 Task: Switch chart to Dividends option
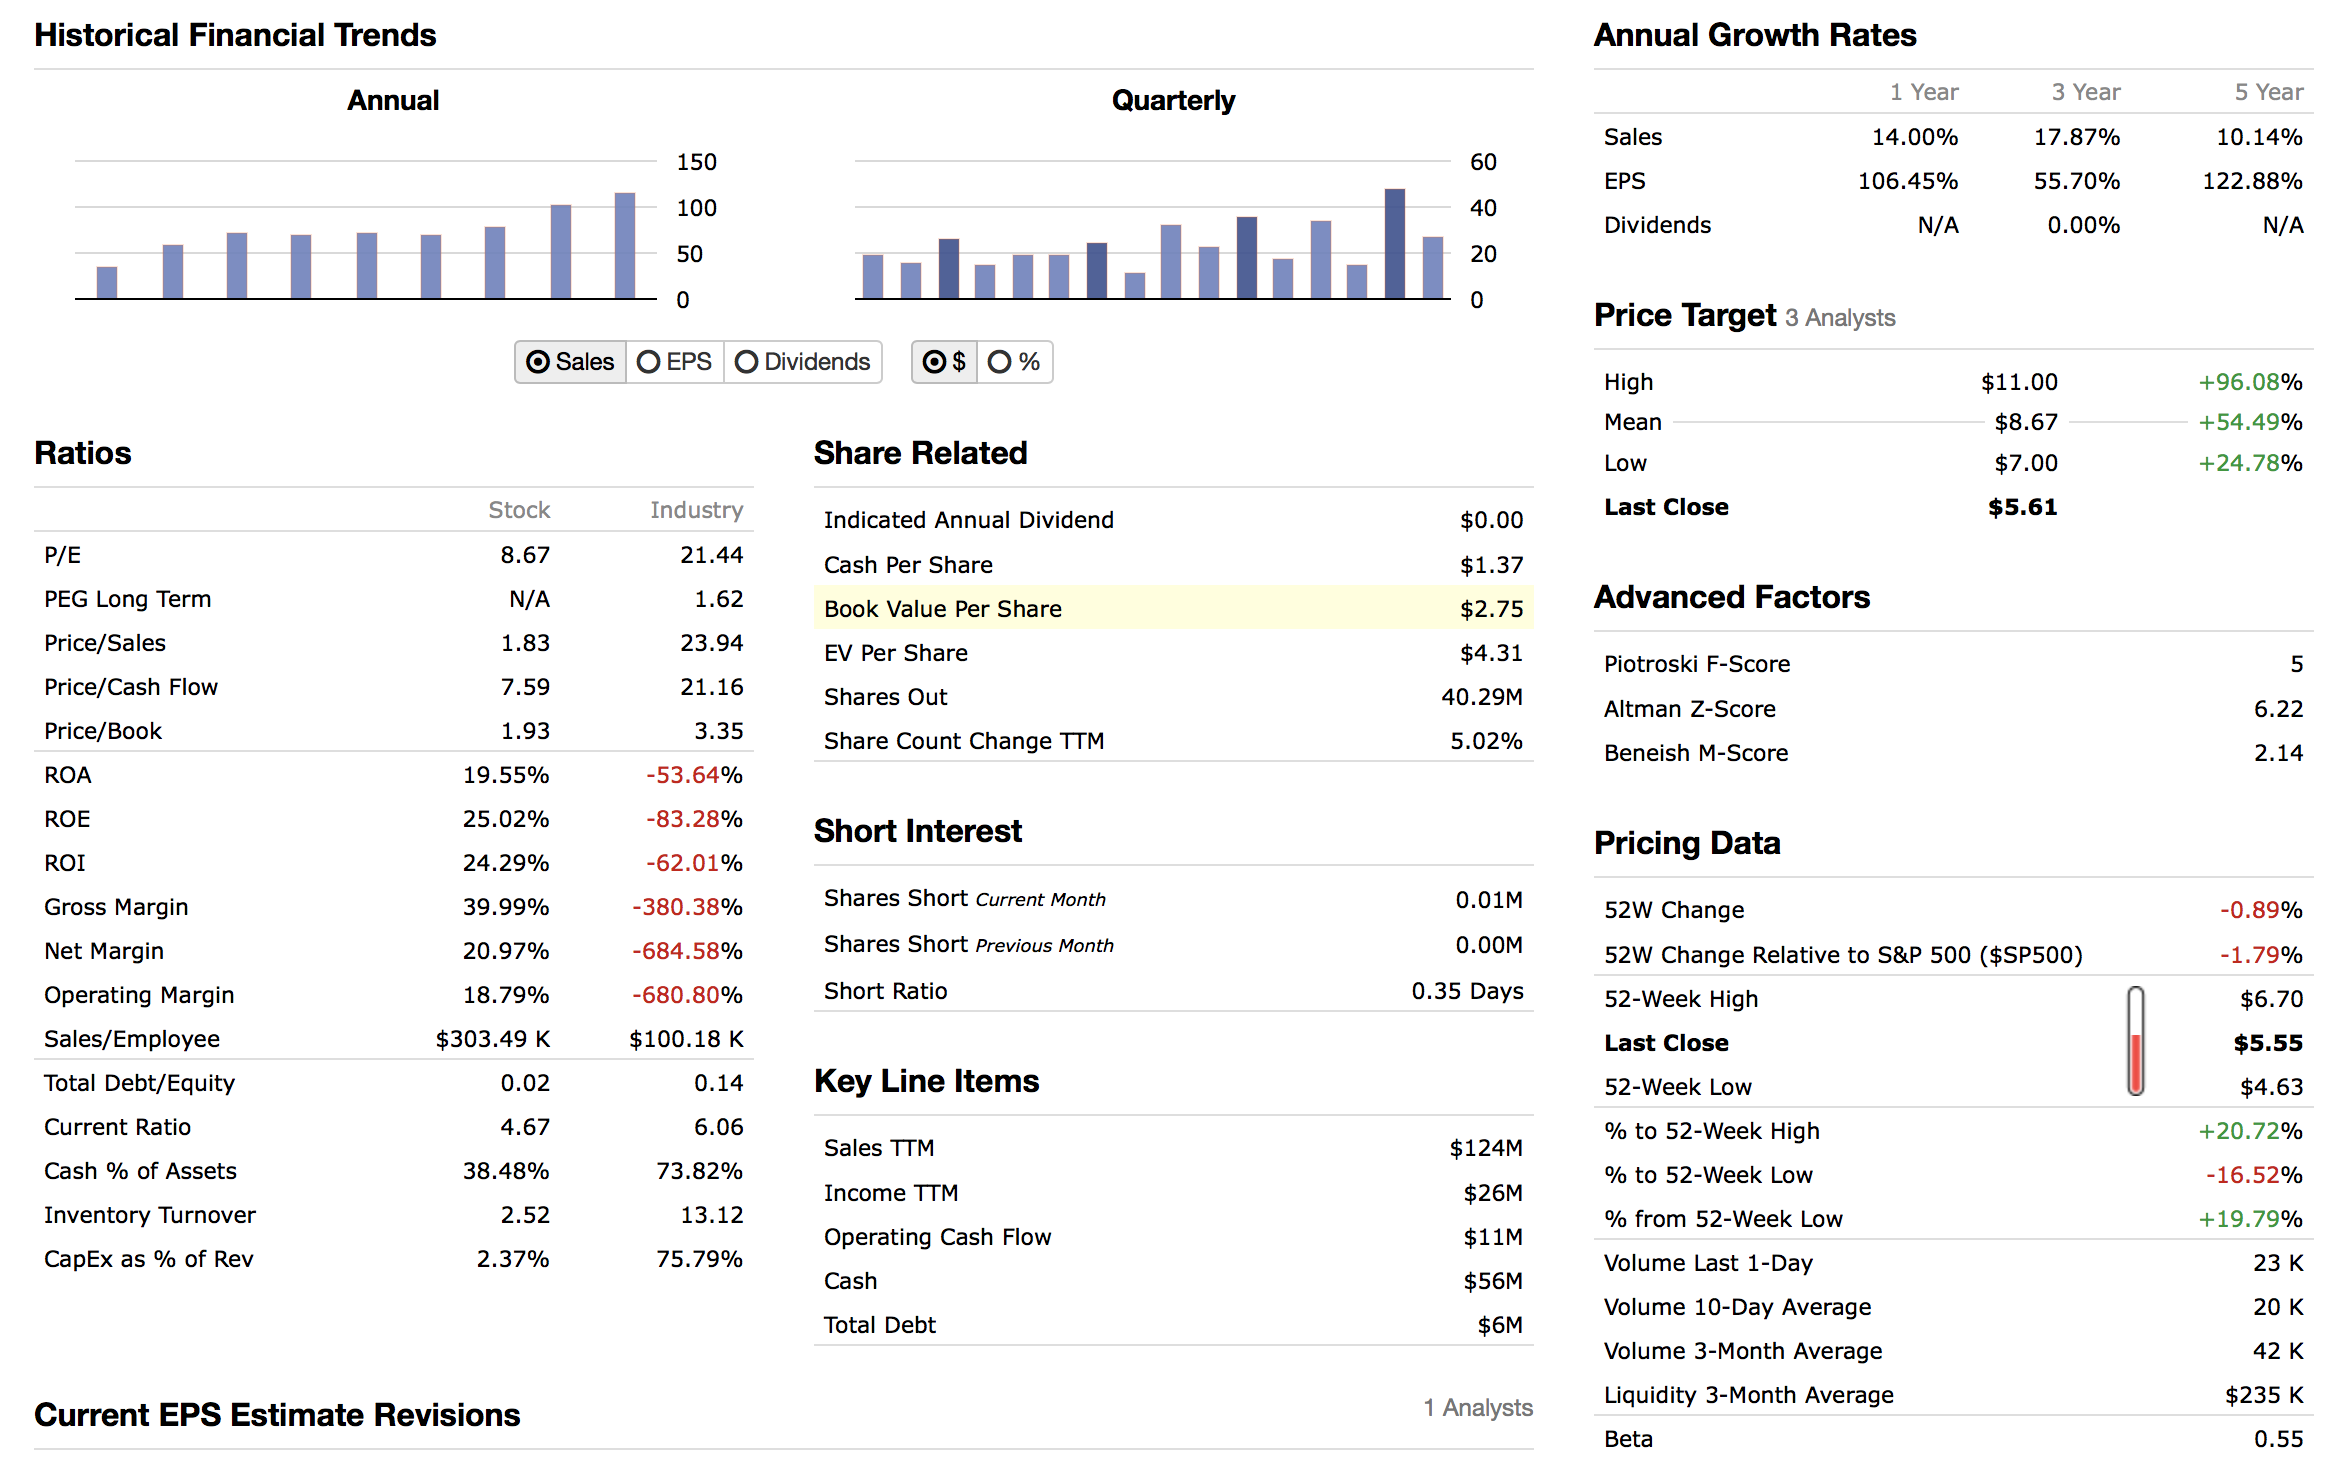[x=802, y=362]
